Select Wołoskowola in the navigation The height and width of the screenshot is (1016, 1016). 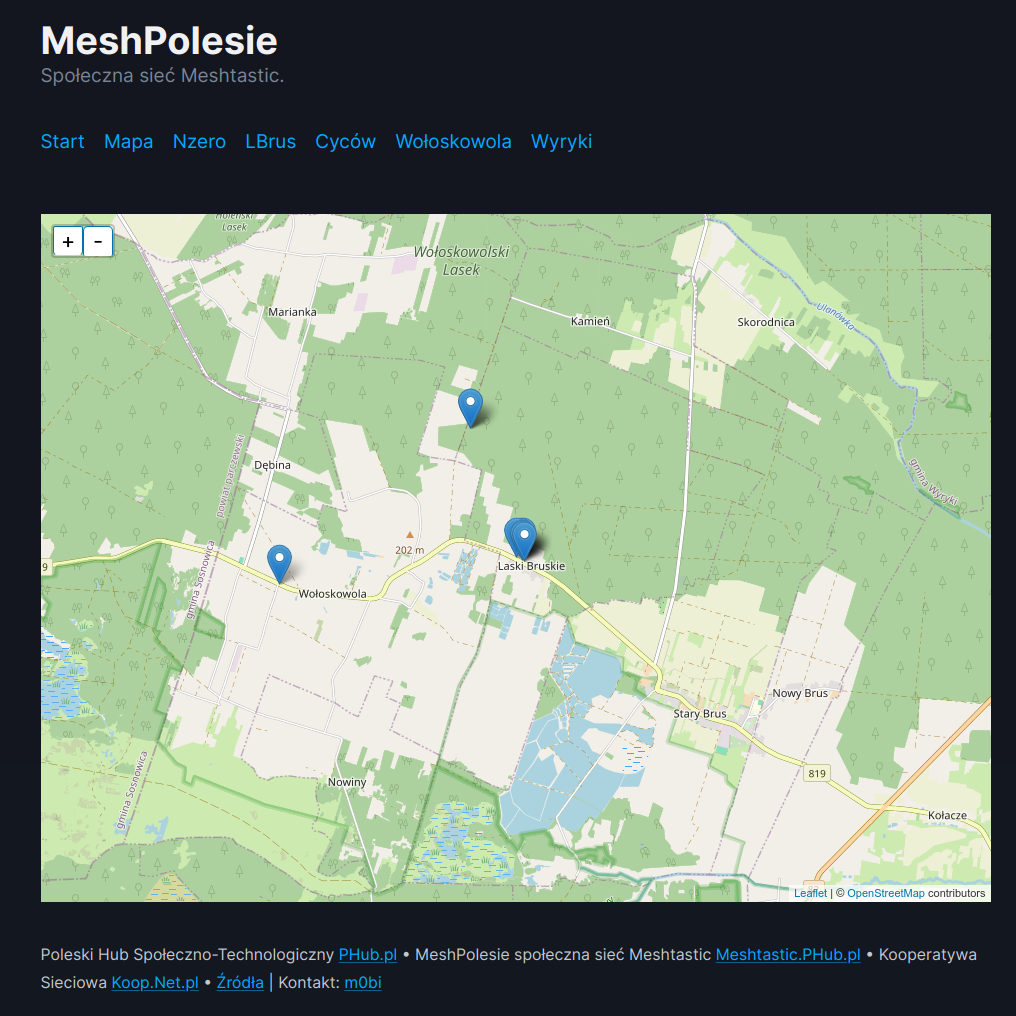(453, 141)
